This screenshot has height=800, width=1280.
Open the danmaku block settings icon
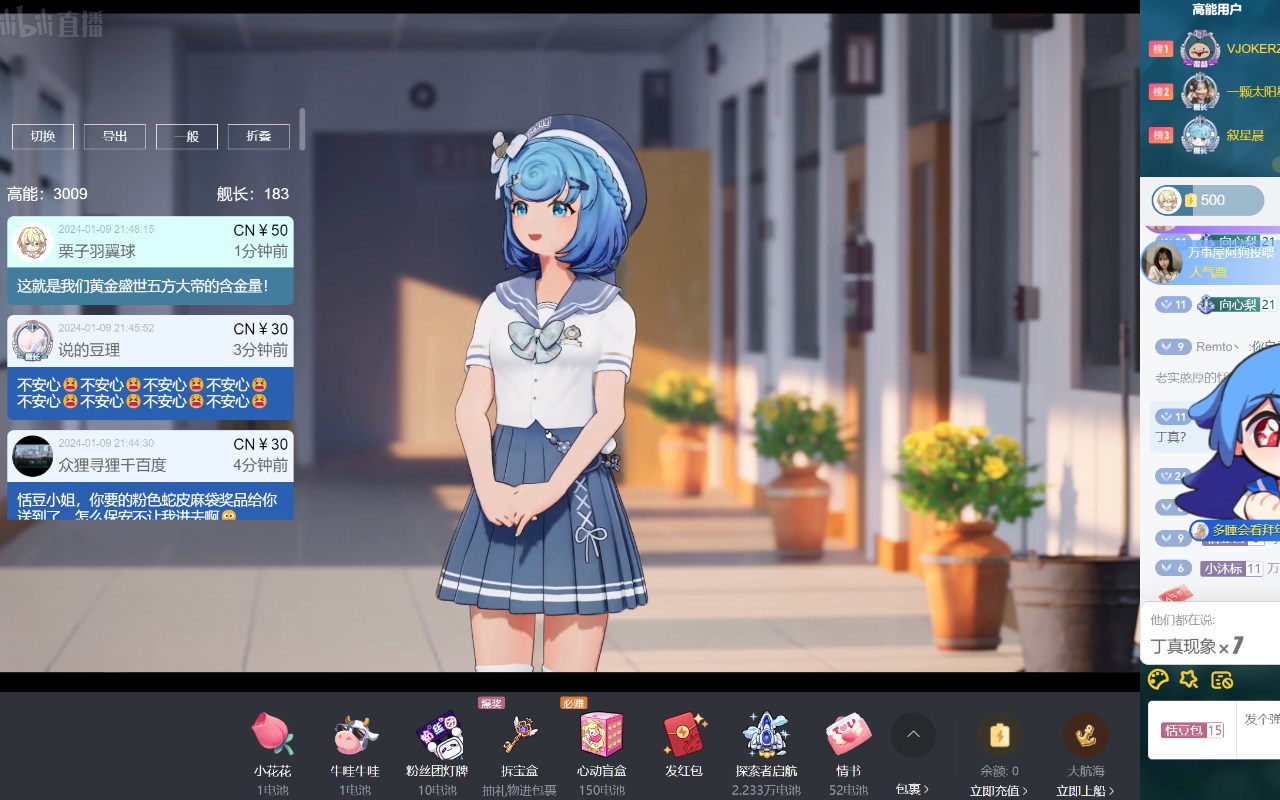point(1221,680)
